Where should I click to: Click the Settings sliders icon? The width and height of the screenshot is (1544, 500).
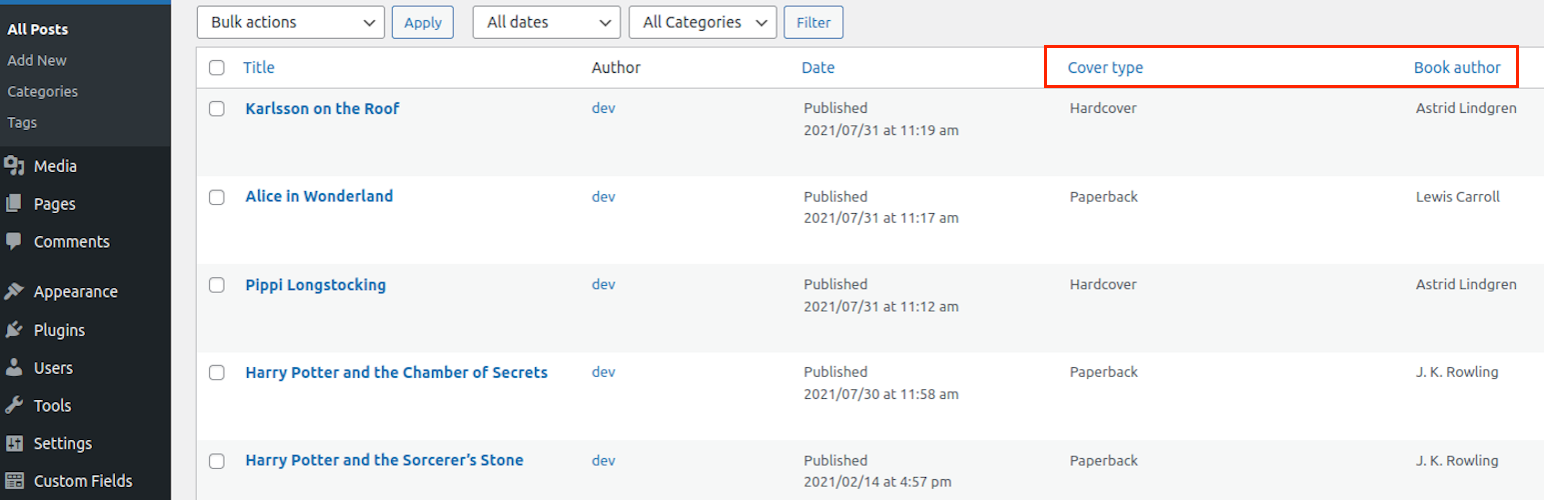click(14, 443)
